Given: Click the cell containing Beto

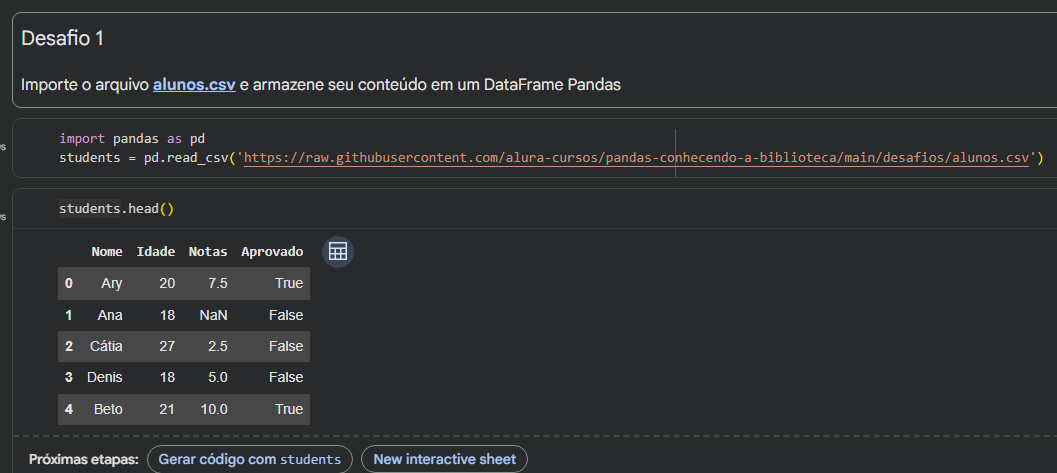Looking at the screenshot, I should coord(109,409).
